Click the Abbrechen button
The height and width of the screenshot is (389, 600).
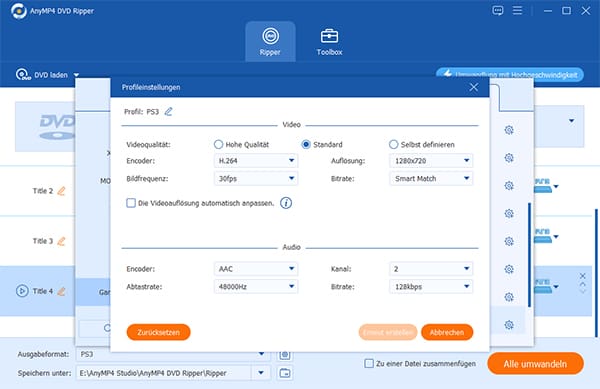click(447, 332)
